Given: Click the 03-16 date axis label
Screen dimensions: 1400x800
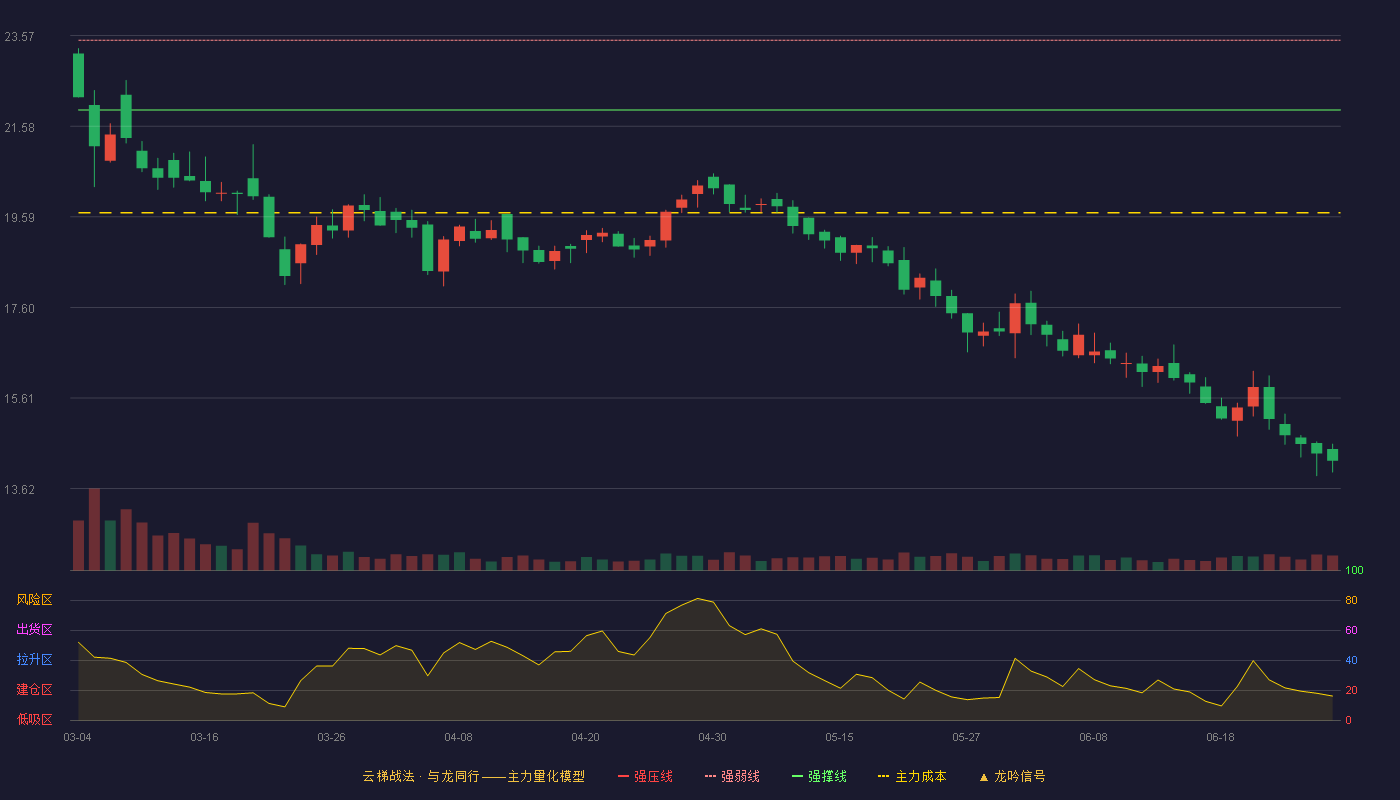Looking at the screenshot, I should (204, 737).
